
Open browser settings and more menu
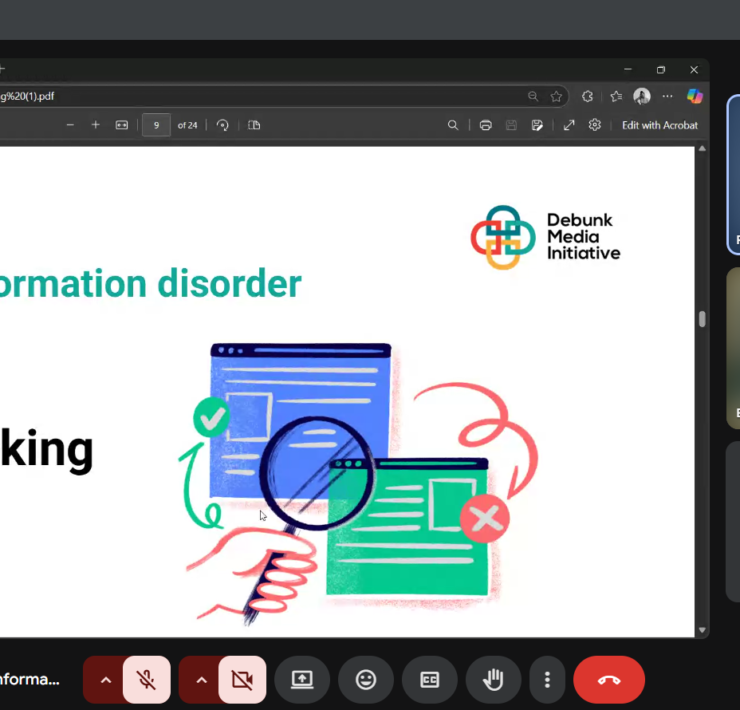click(x=667, y=96)
